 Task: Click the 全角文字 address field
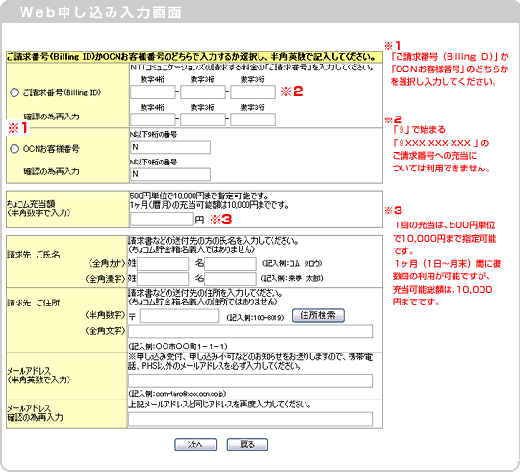[250, 331]
